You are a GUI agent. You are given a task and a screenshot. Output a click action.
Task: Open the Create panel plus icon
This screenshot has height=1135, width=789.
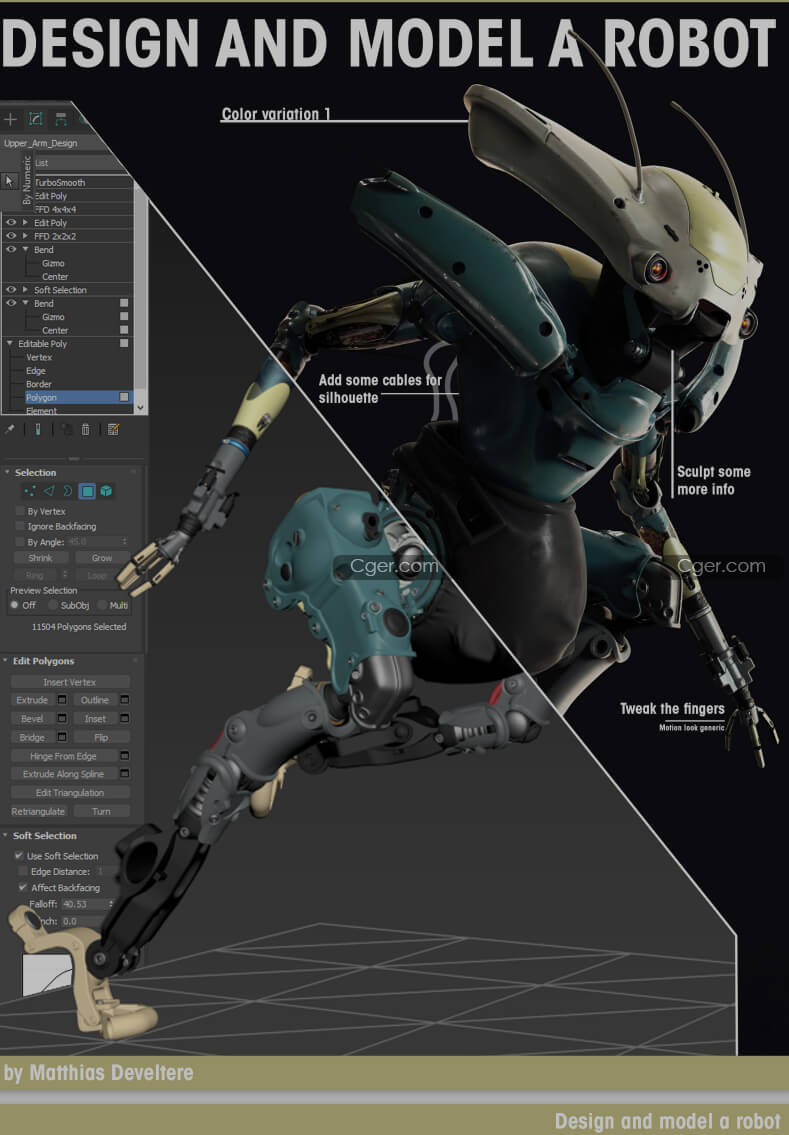11,119
